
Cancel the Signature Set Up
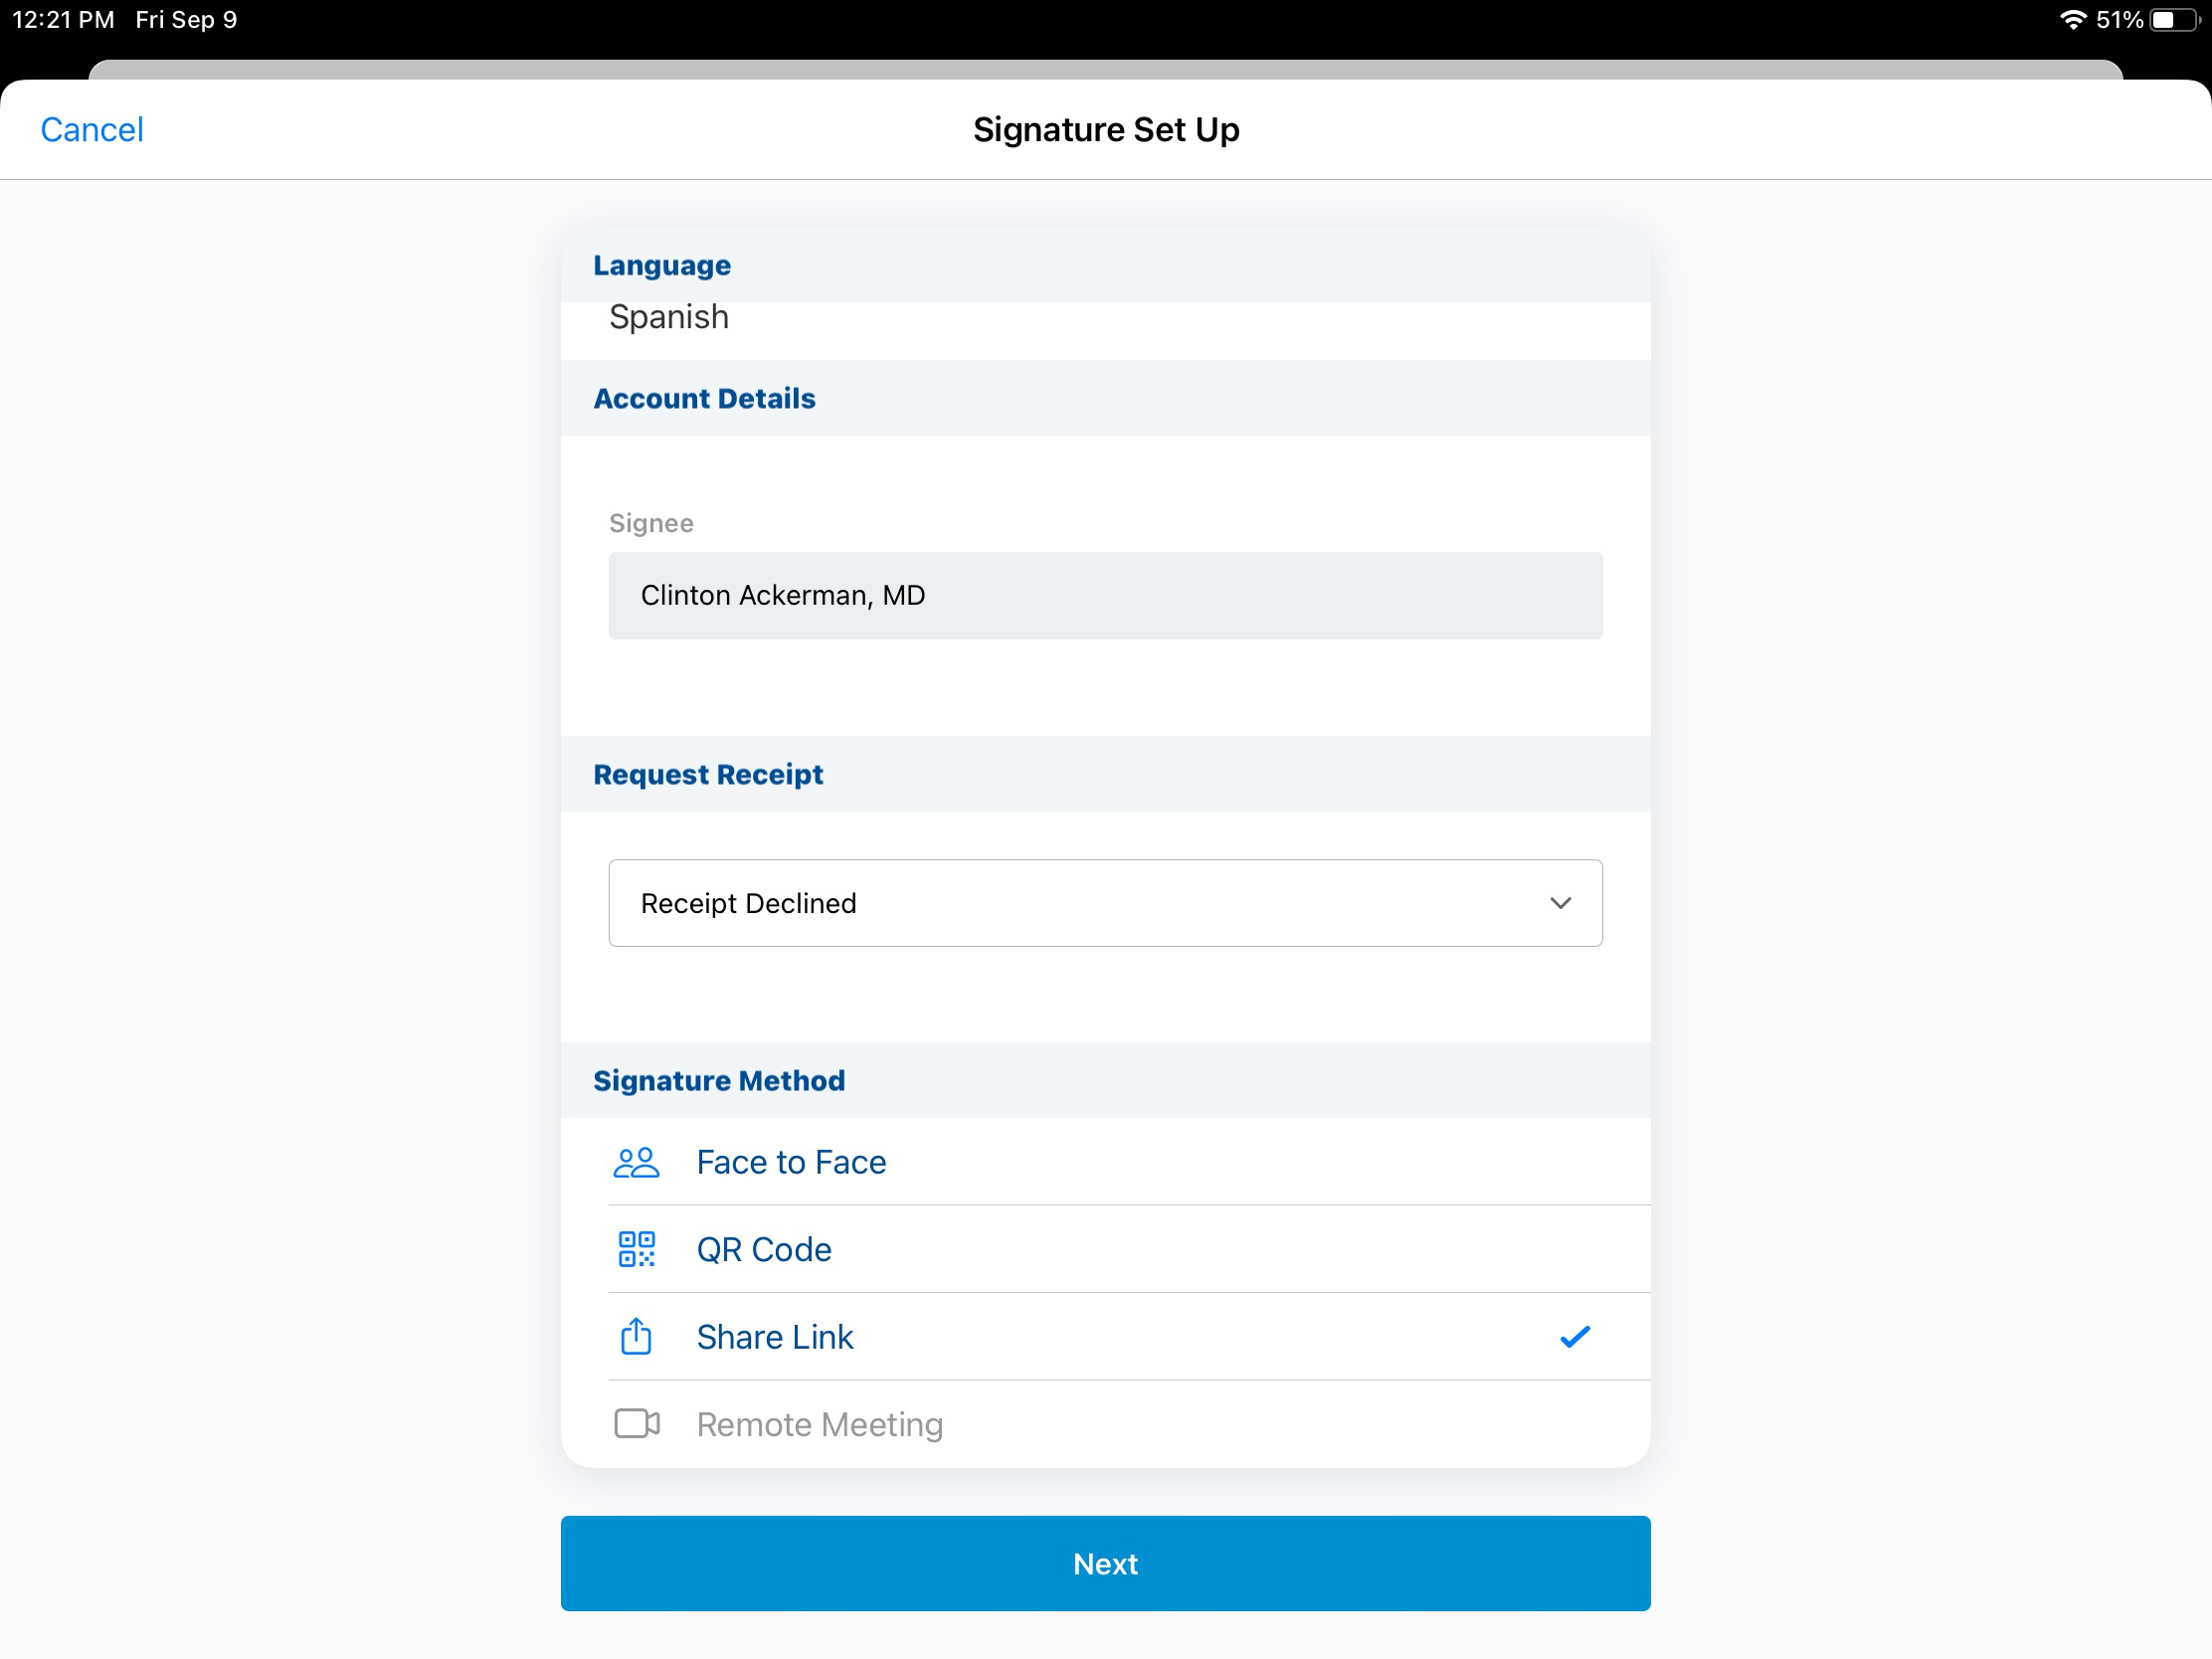click(x=92, y=130)
